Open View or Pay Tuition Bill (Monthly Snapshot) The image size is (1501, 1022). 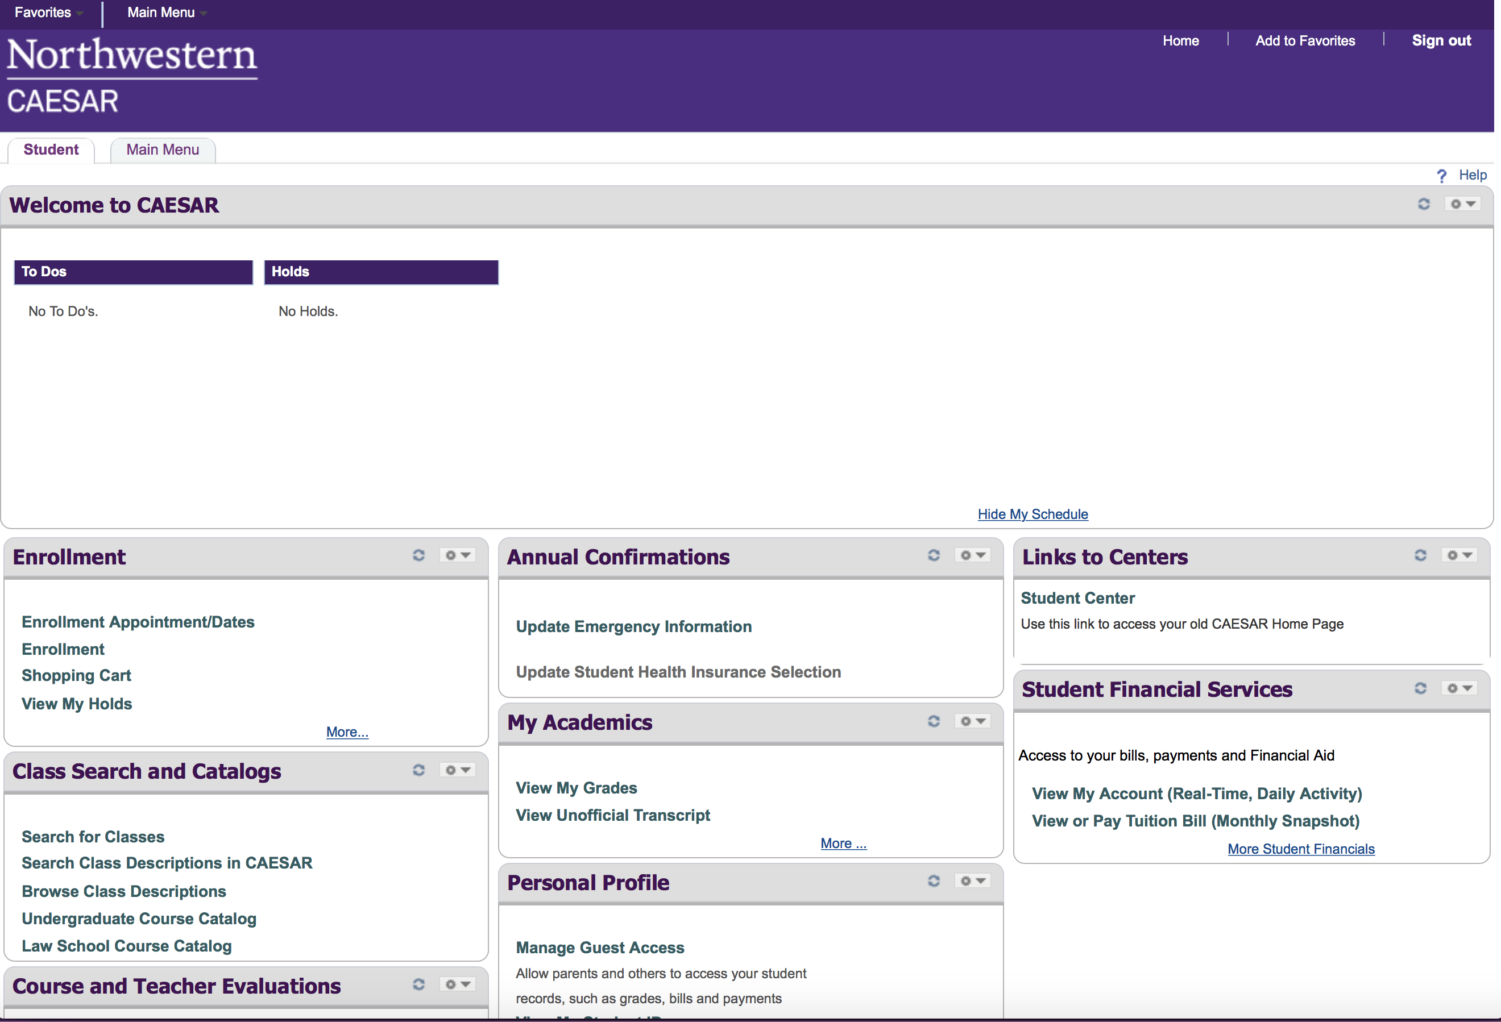click(x=1196, y=821)
